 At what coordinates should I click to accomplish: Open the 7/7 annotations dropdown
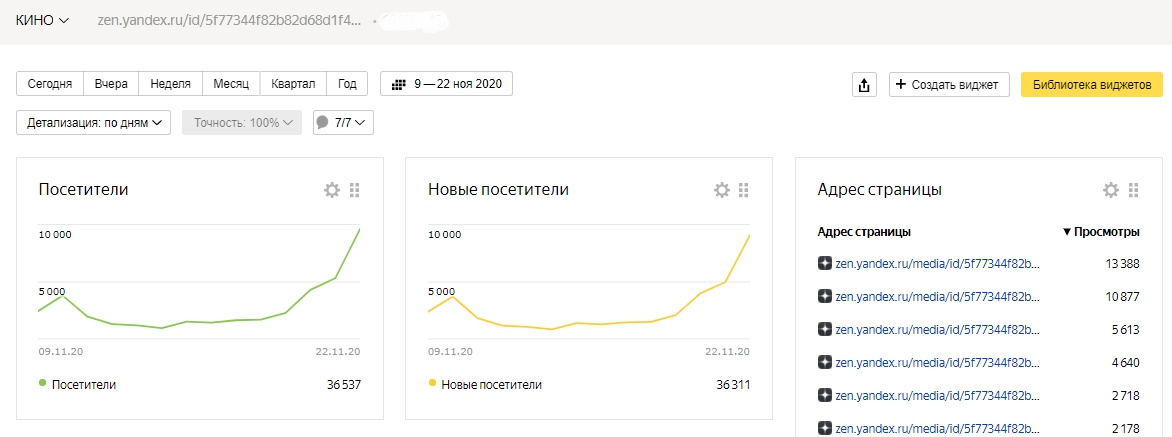click(343, 123)
